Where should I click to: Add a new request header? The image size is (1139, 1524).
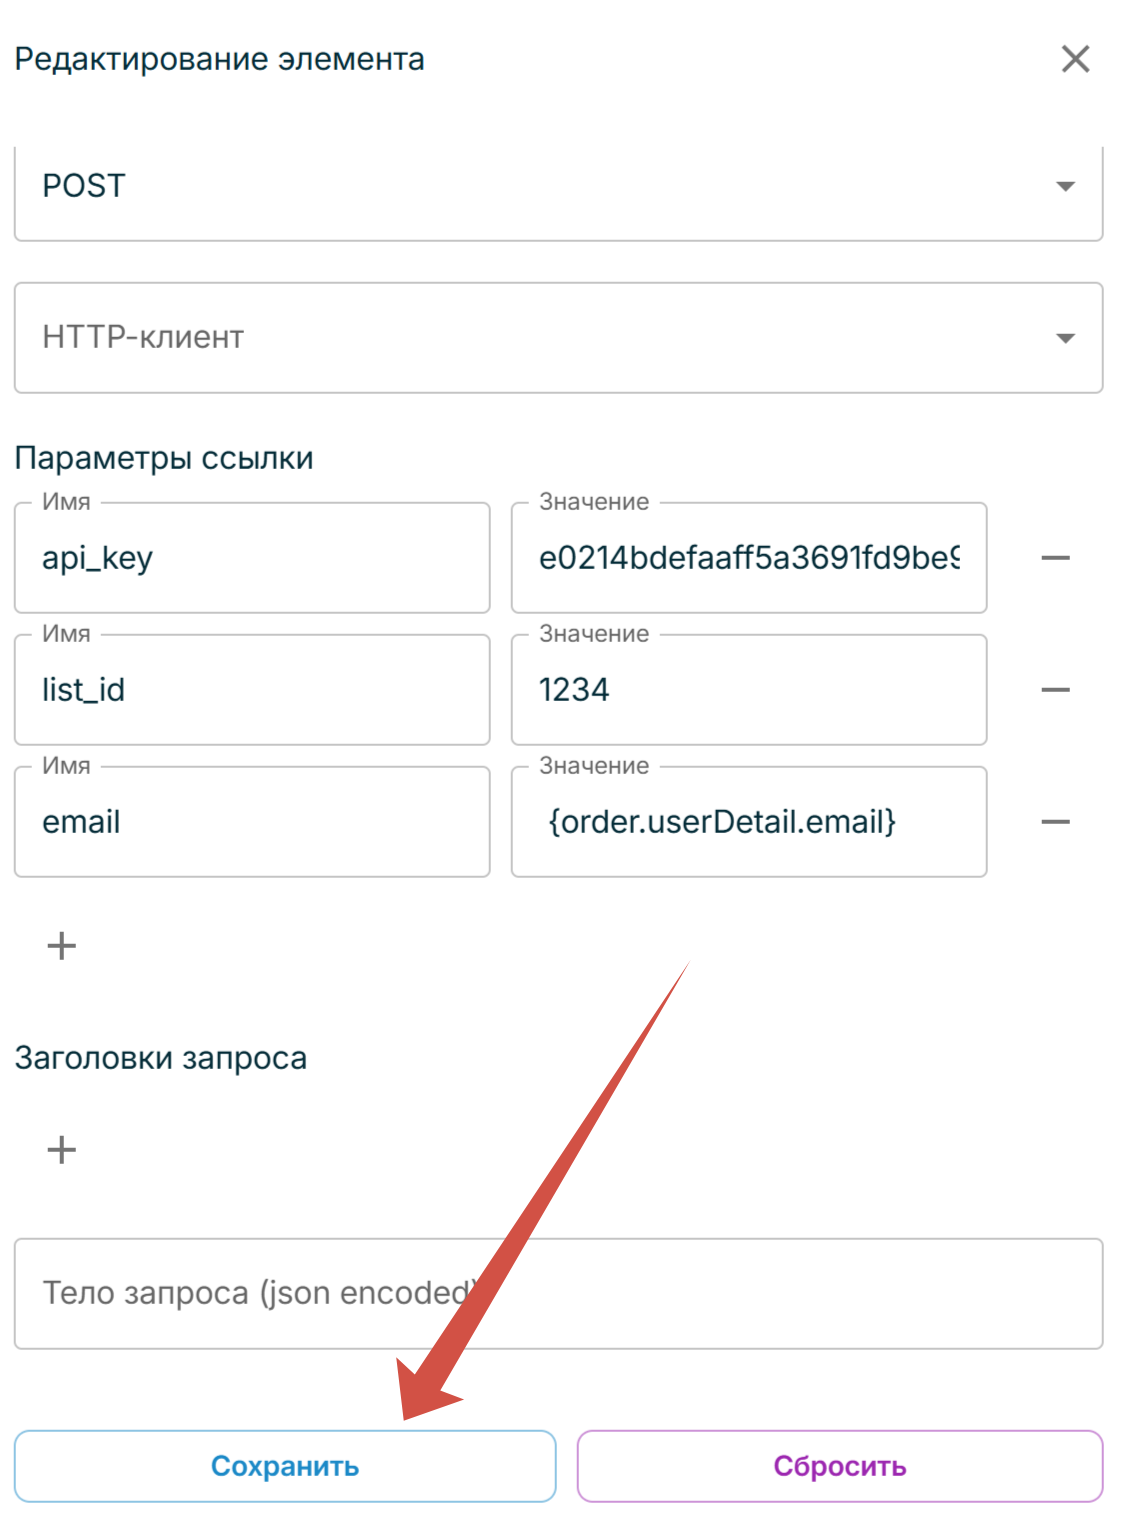tap(62, 1150)
